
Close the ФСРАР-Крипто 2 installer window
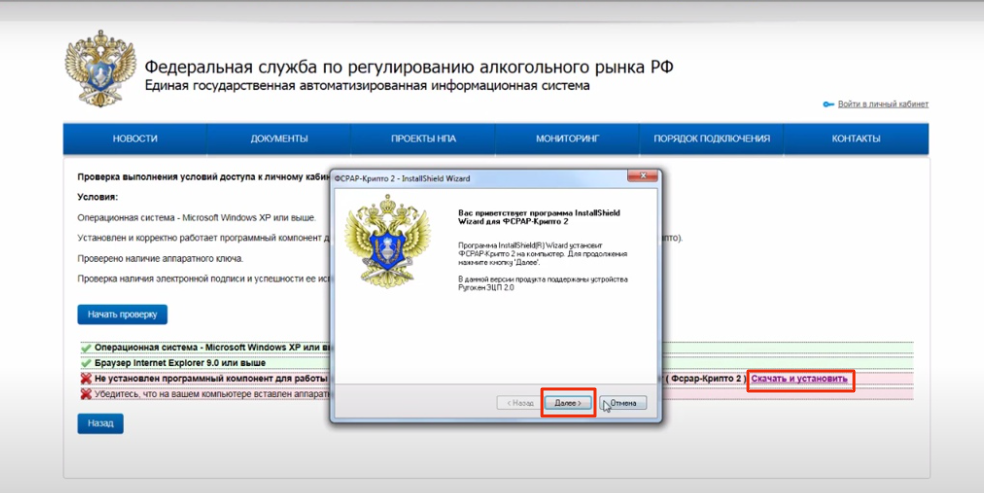[643, 177]
